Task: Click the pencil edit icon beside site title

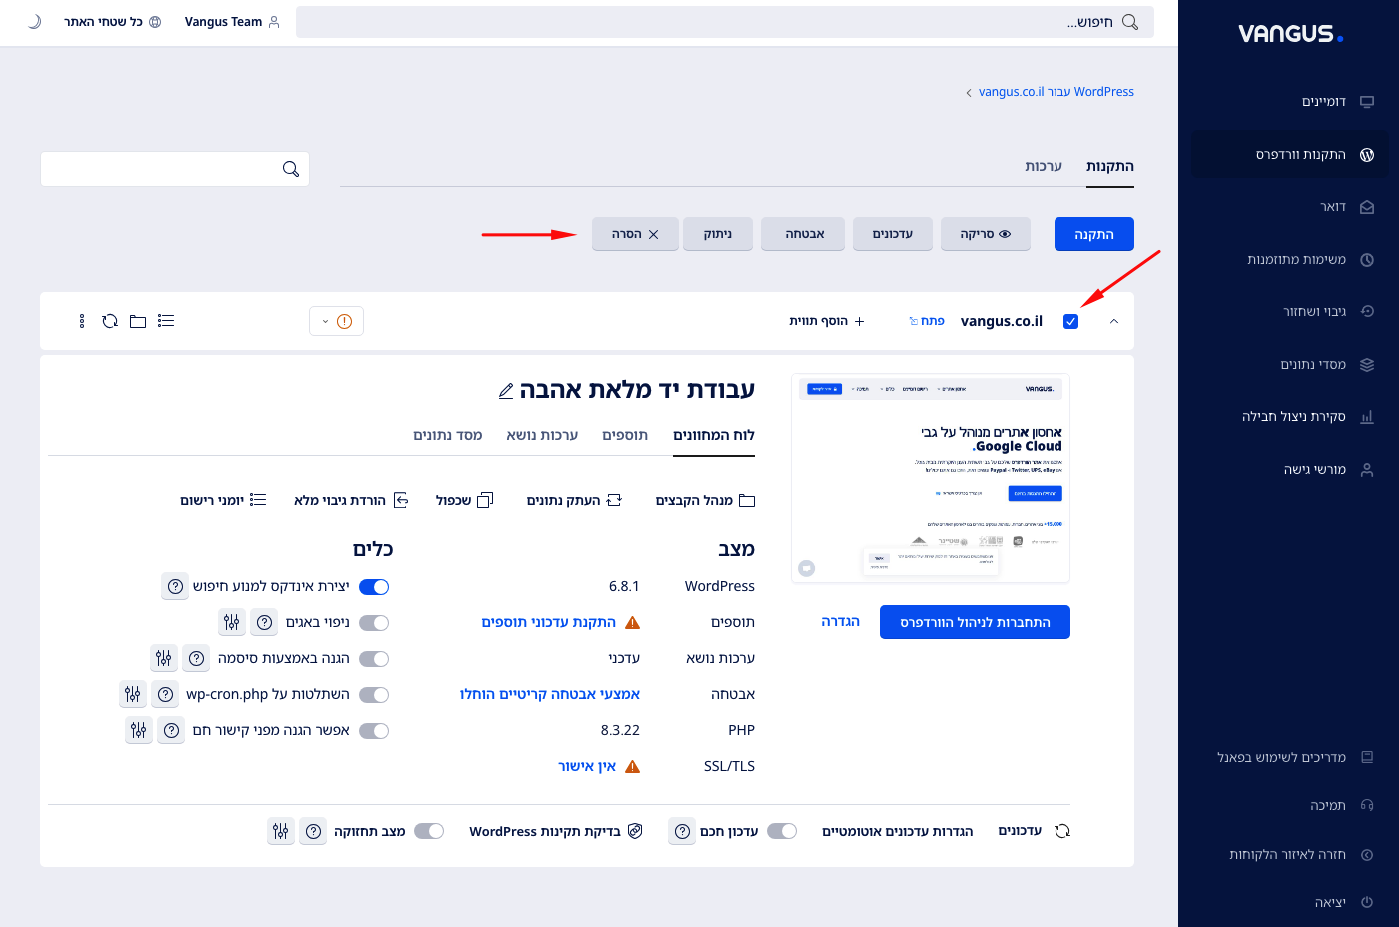Action: pyautogui.click(x=506, y=391)
